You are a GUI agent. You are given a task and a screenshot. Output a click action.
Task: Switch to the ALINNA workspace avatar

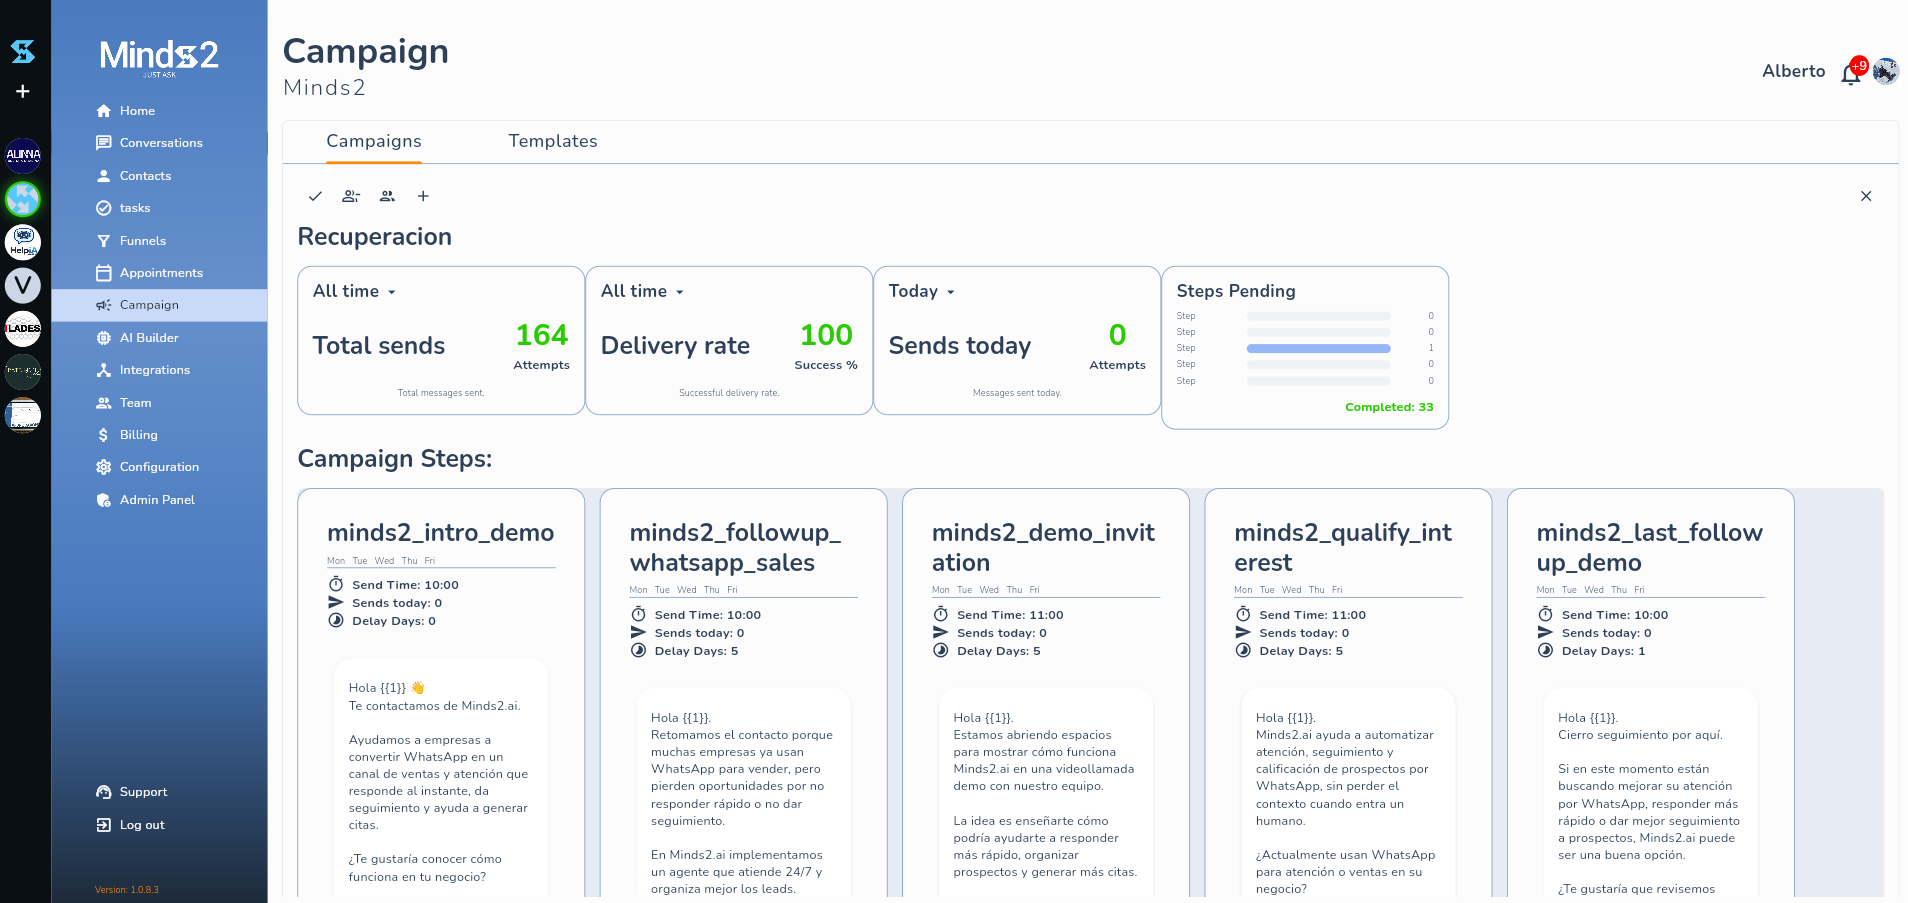point(23,155)
